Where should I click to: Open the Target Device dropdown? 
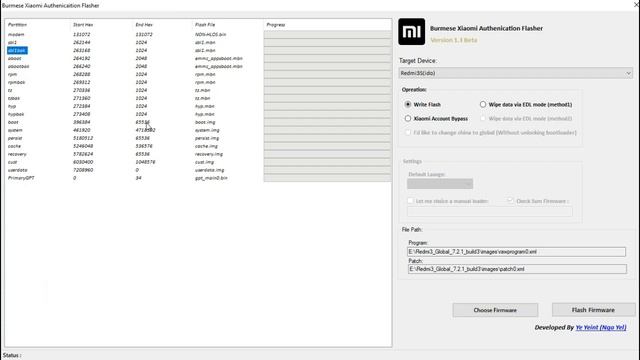click(x=516, y=73)
